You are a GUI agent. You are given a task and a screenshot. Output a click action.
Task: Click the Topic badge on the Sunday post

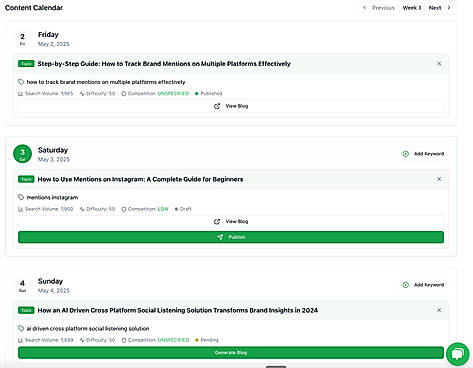point(26,310)
